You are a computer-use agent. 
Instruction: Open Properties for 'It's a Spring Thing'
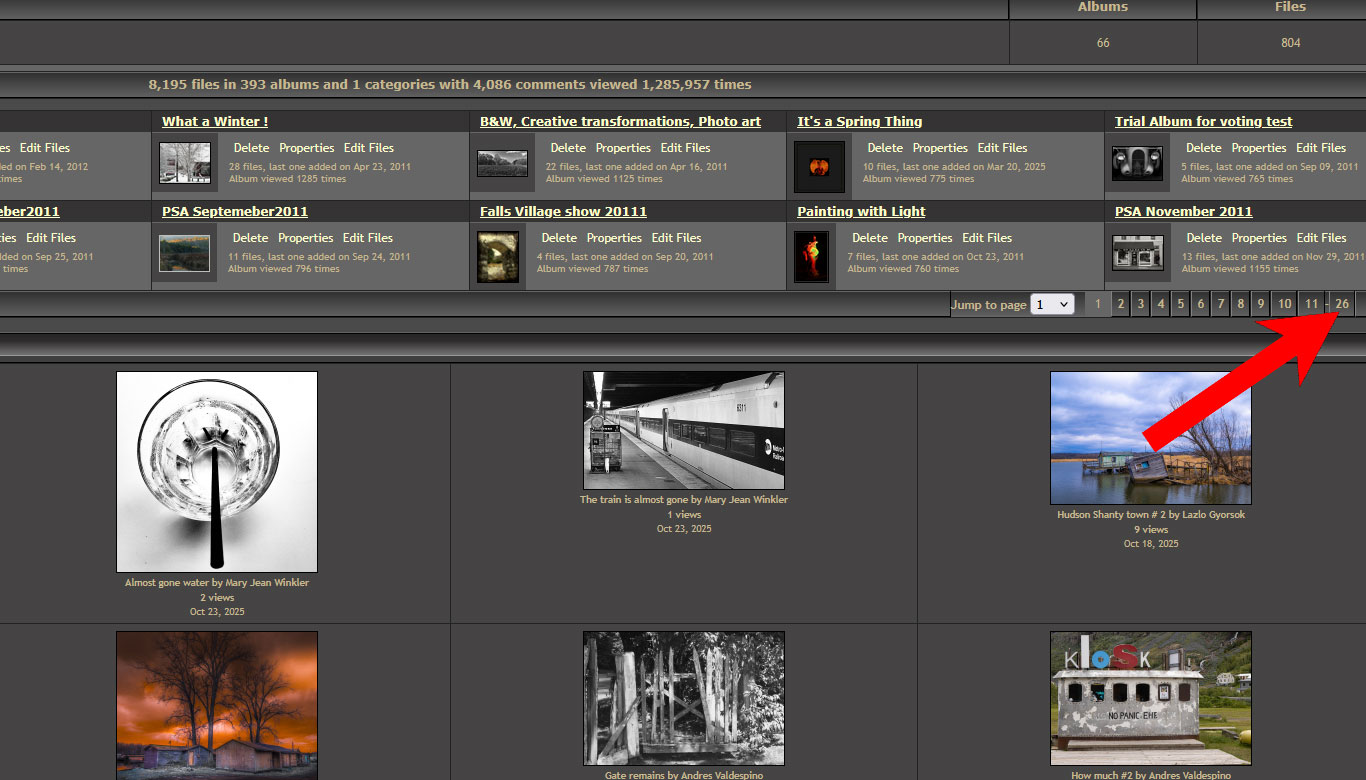[940, 148]
